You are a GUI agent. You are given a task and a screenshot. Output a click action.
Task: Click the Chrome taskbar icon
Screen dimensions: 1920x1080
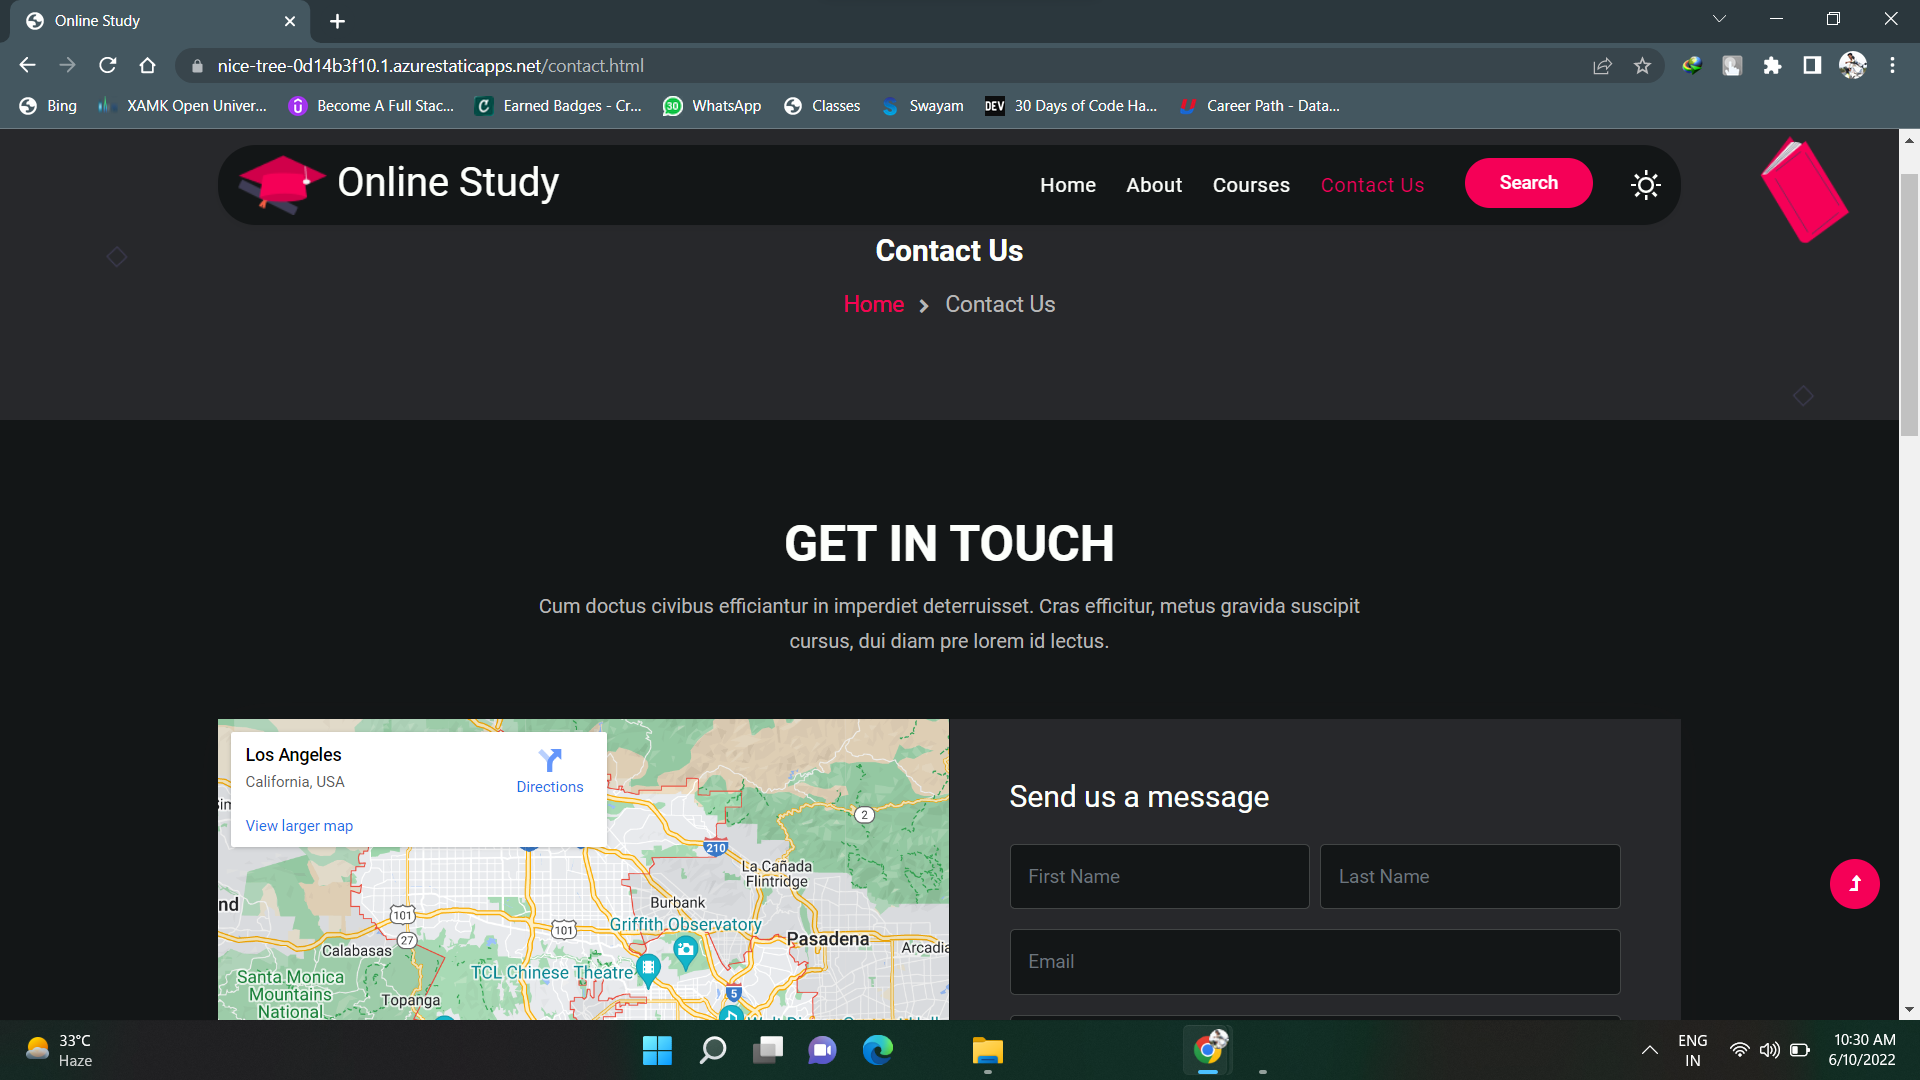[x=1208, y=1050]
